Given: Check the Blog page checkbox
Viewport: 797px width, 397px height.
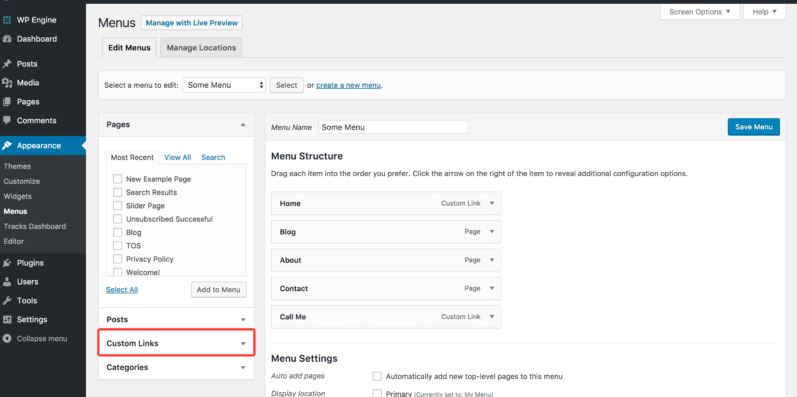Looking at the screenshot, I should click(x=117, y=232).
